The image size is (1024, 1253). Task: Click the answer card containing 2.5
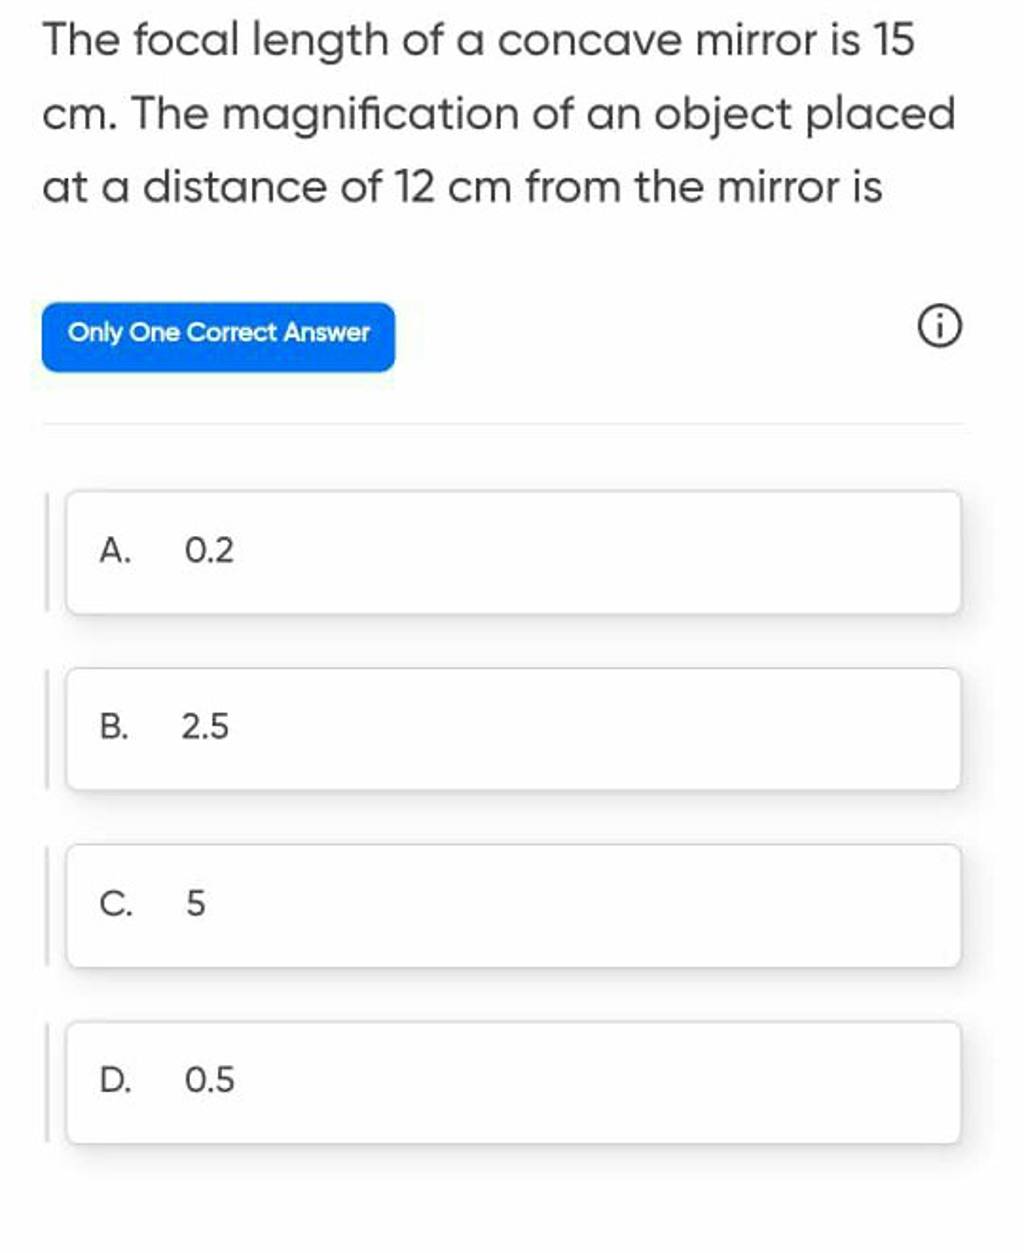click(x=512, y=727)
